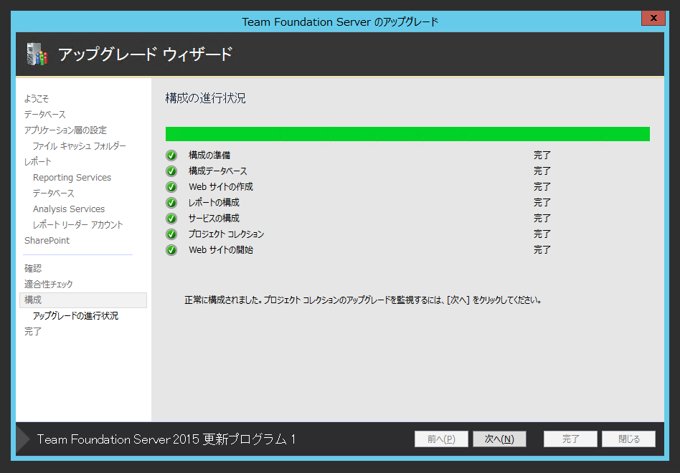Click 構成データベース task label
The width and height of the screenshot is (680, 473).
[x=218, y=171]
